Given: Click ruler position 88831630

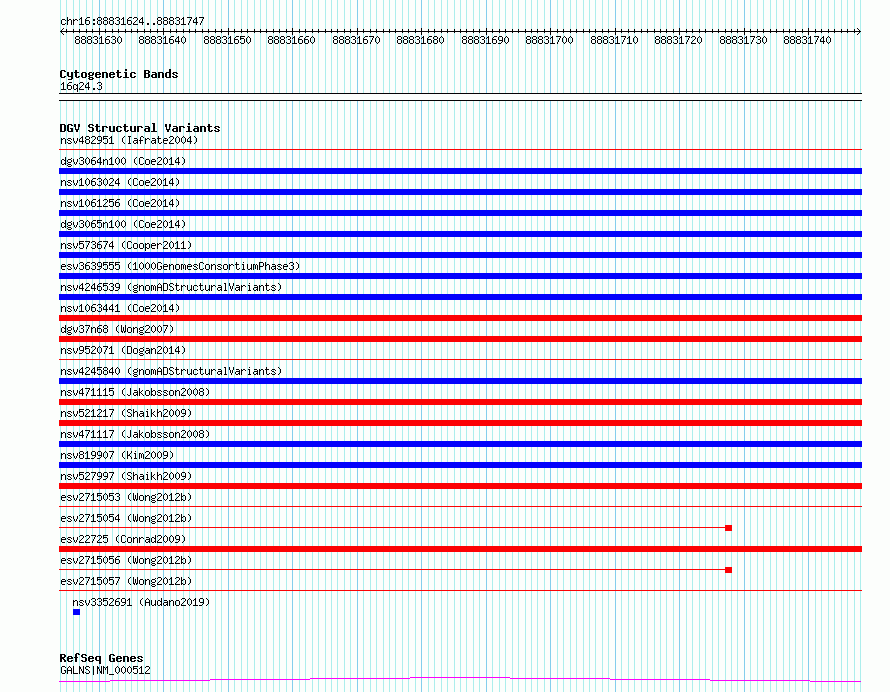Looking at the screenshot, I should point(98,40).
